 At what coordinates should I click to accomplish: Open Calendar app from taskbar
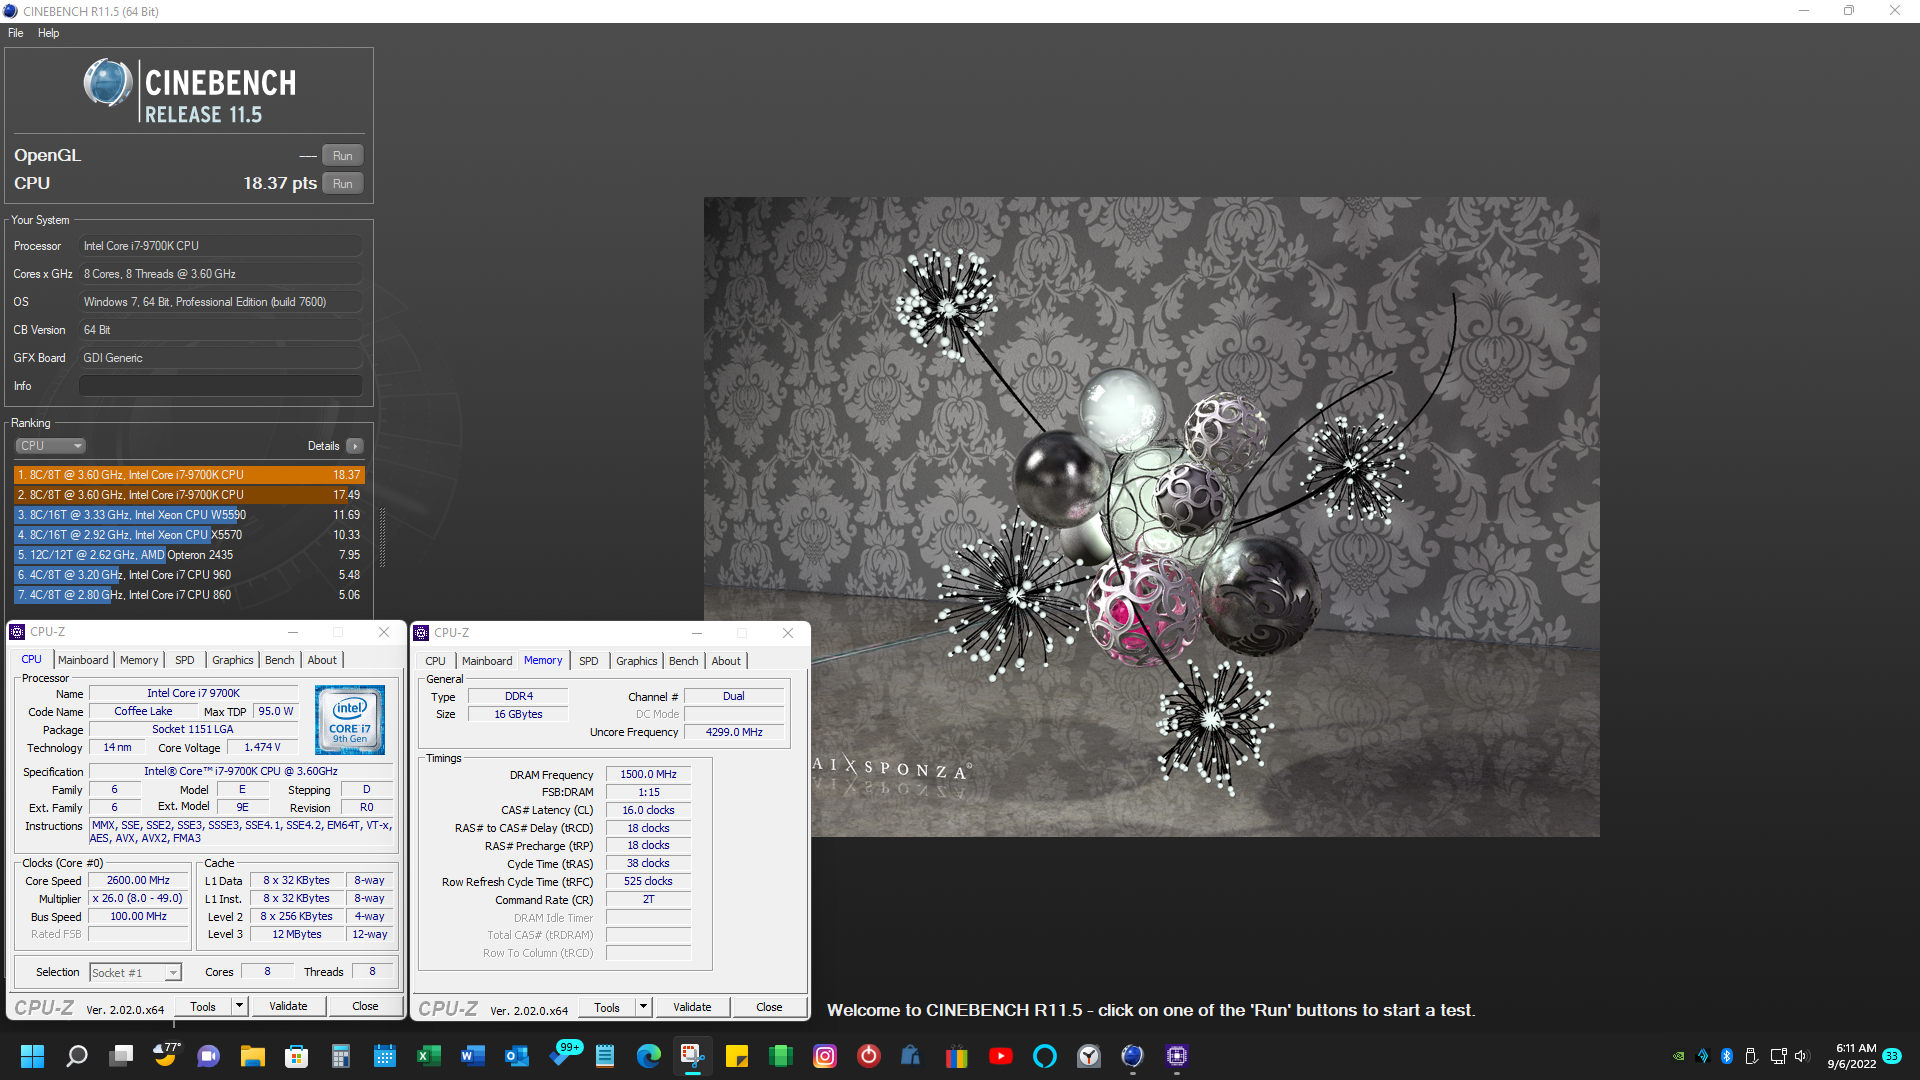[385, 1056]
